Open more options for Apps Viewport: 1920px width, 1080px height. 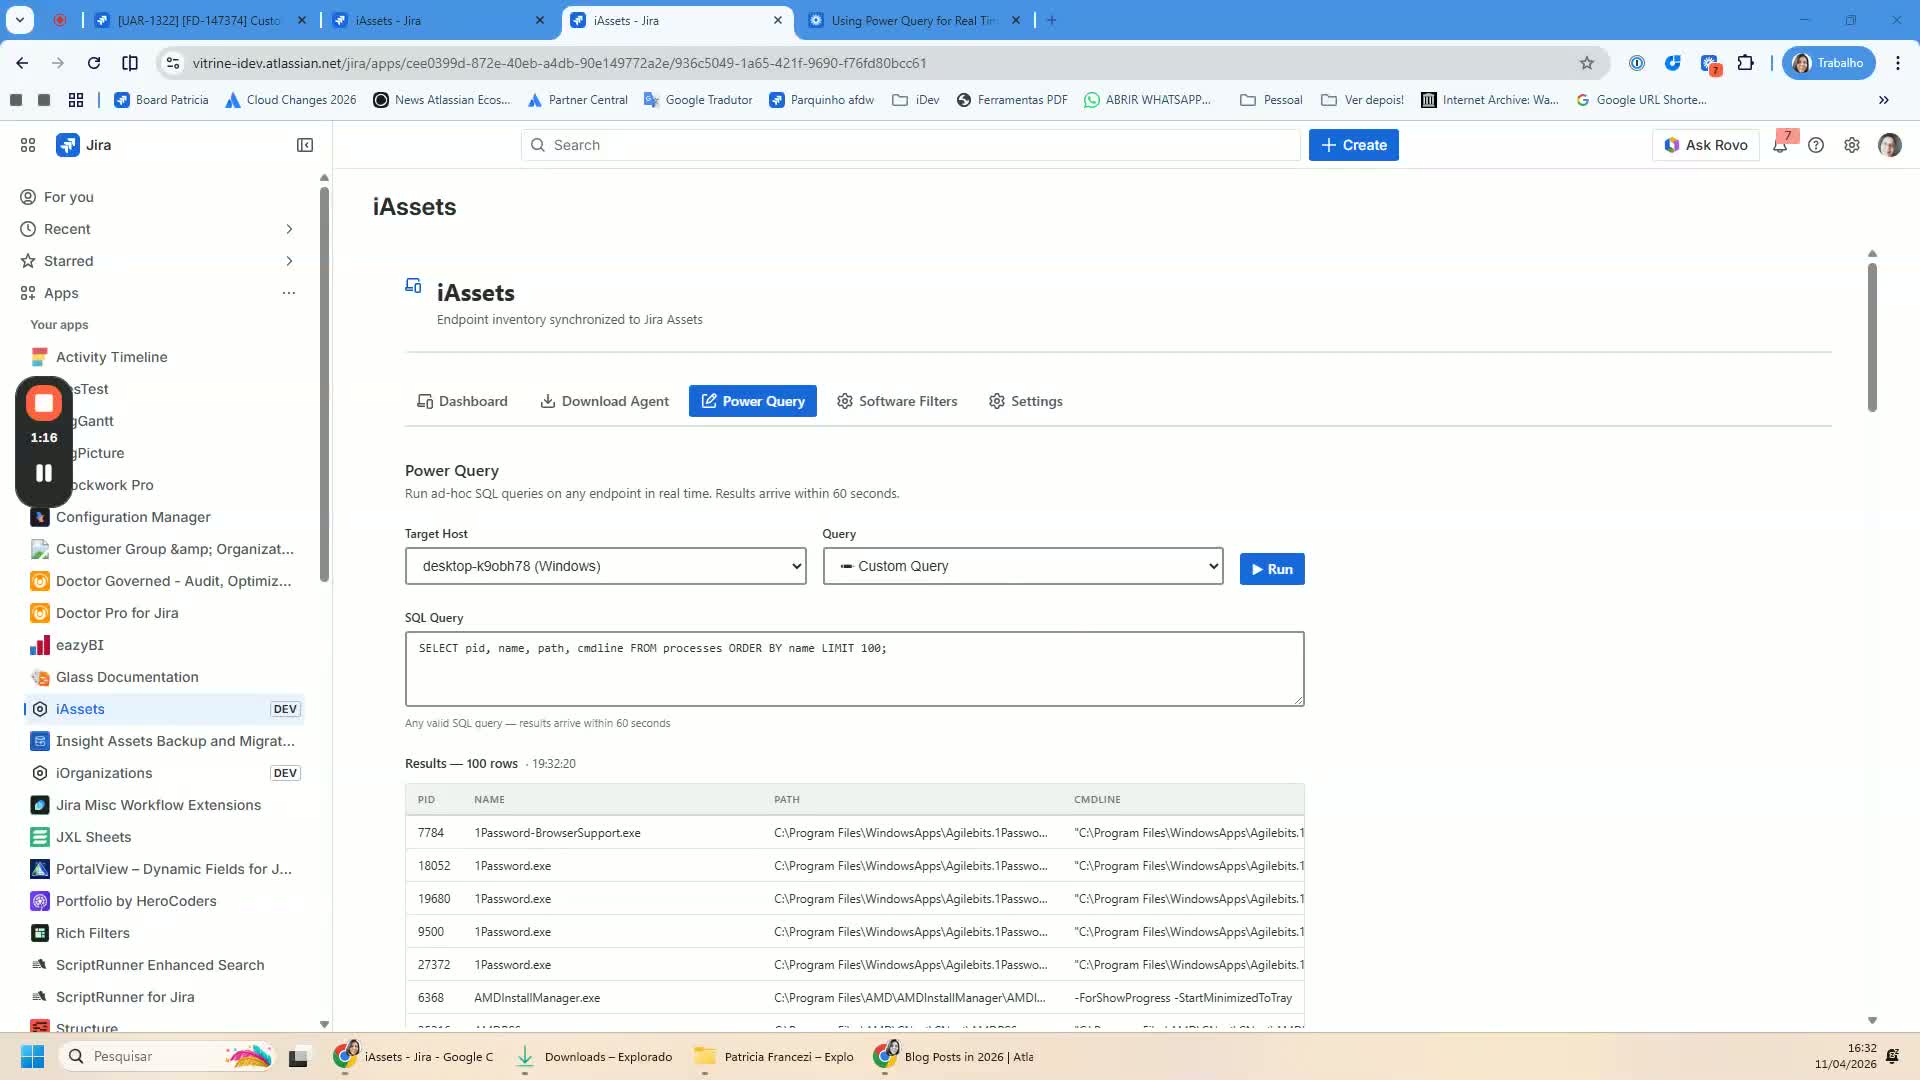[x=289, y=293]
